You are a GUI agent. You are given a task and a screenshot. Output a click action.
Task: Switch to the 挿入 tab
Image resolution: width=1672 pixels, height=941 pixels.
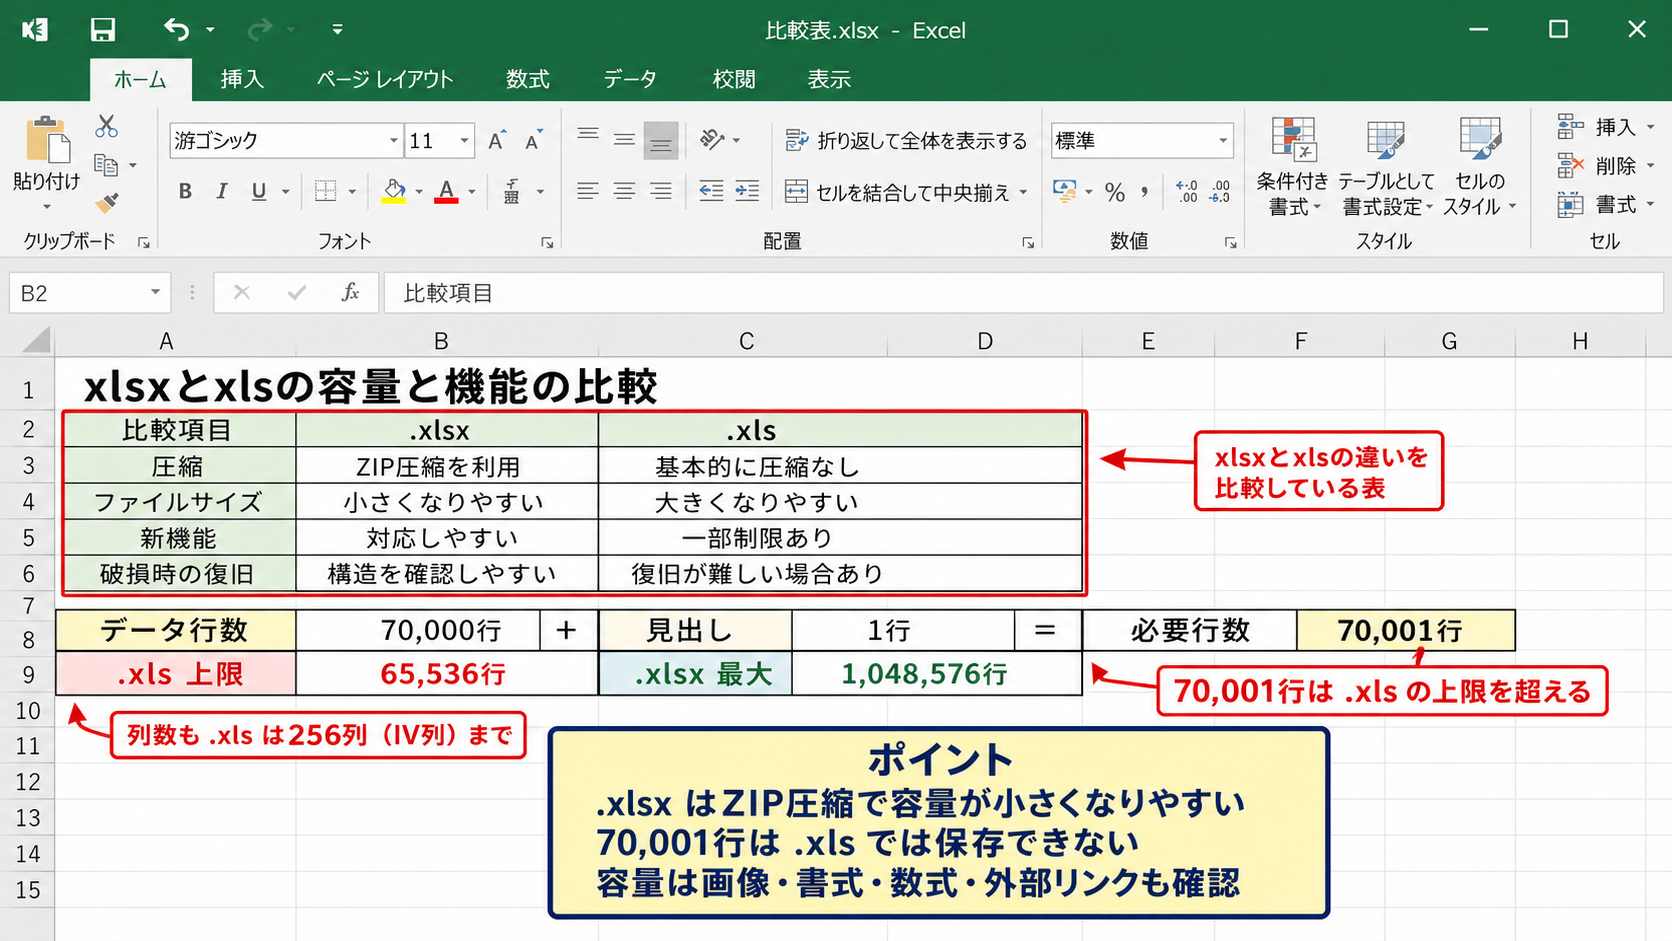pos(242,79)
